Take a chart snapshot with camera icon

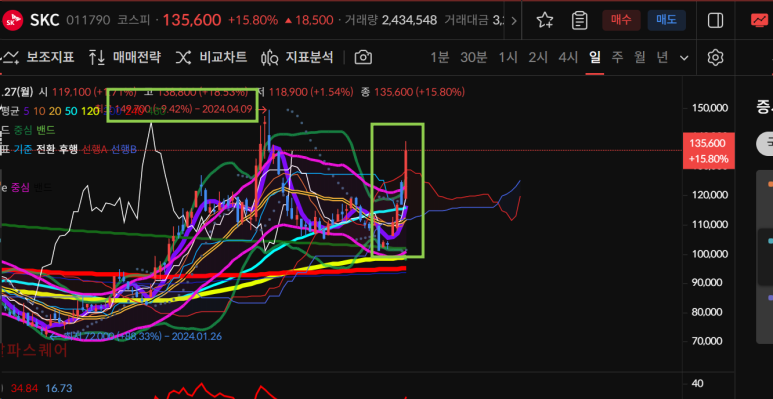(x=363, y=58)
